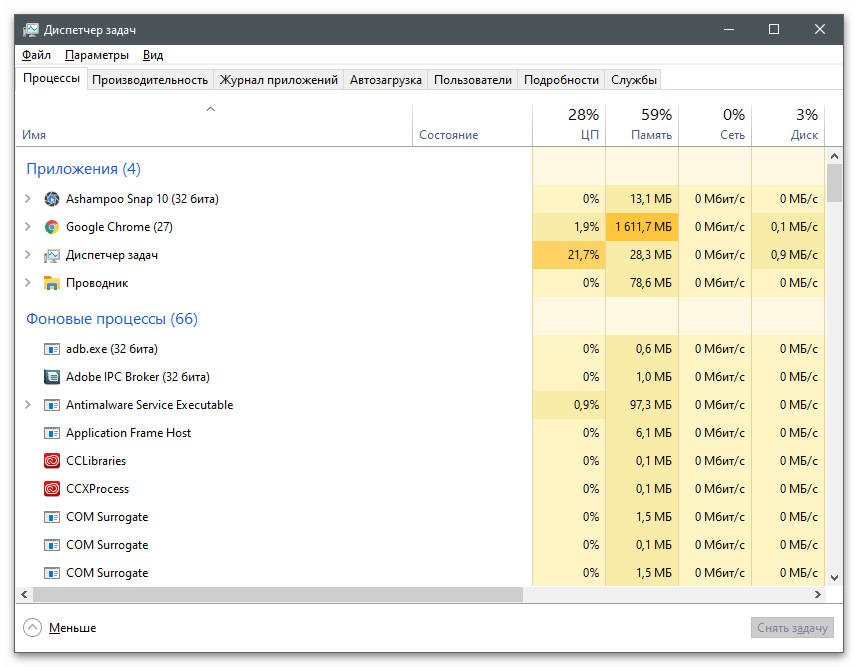Click the Снять задачу button
This screenshot has width=858, height=667.
point(792,628)
